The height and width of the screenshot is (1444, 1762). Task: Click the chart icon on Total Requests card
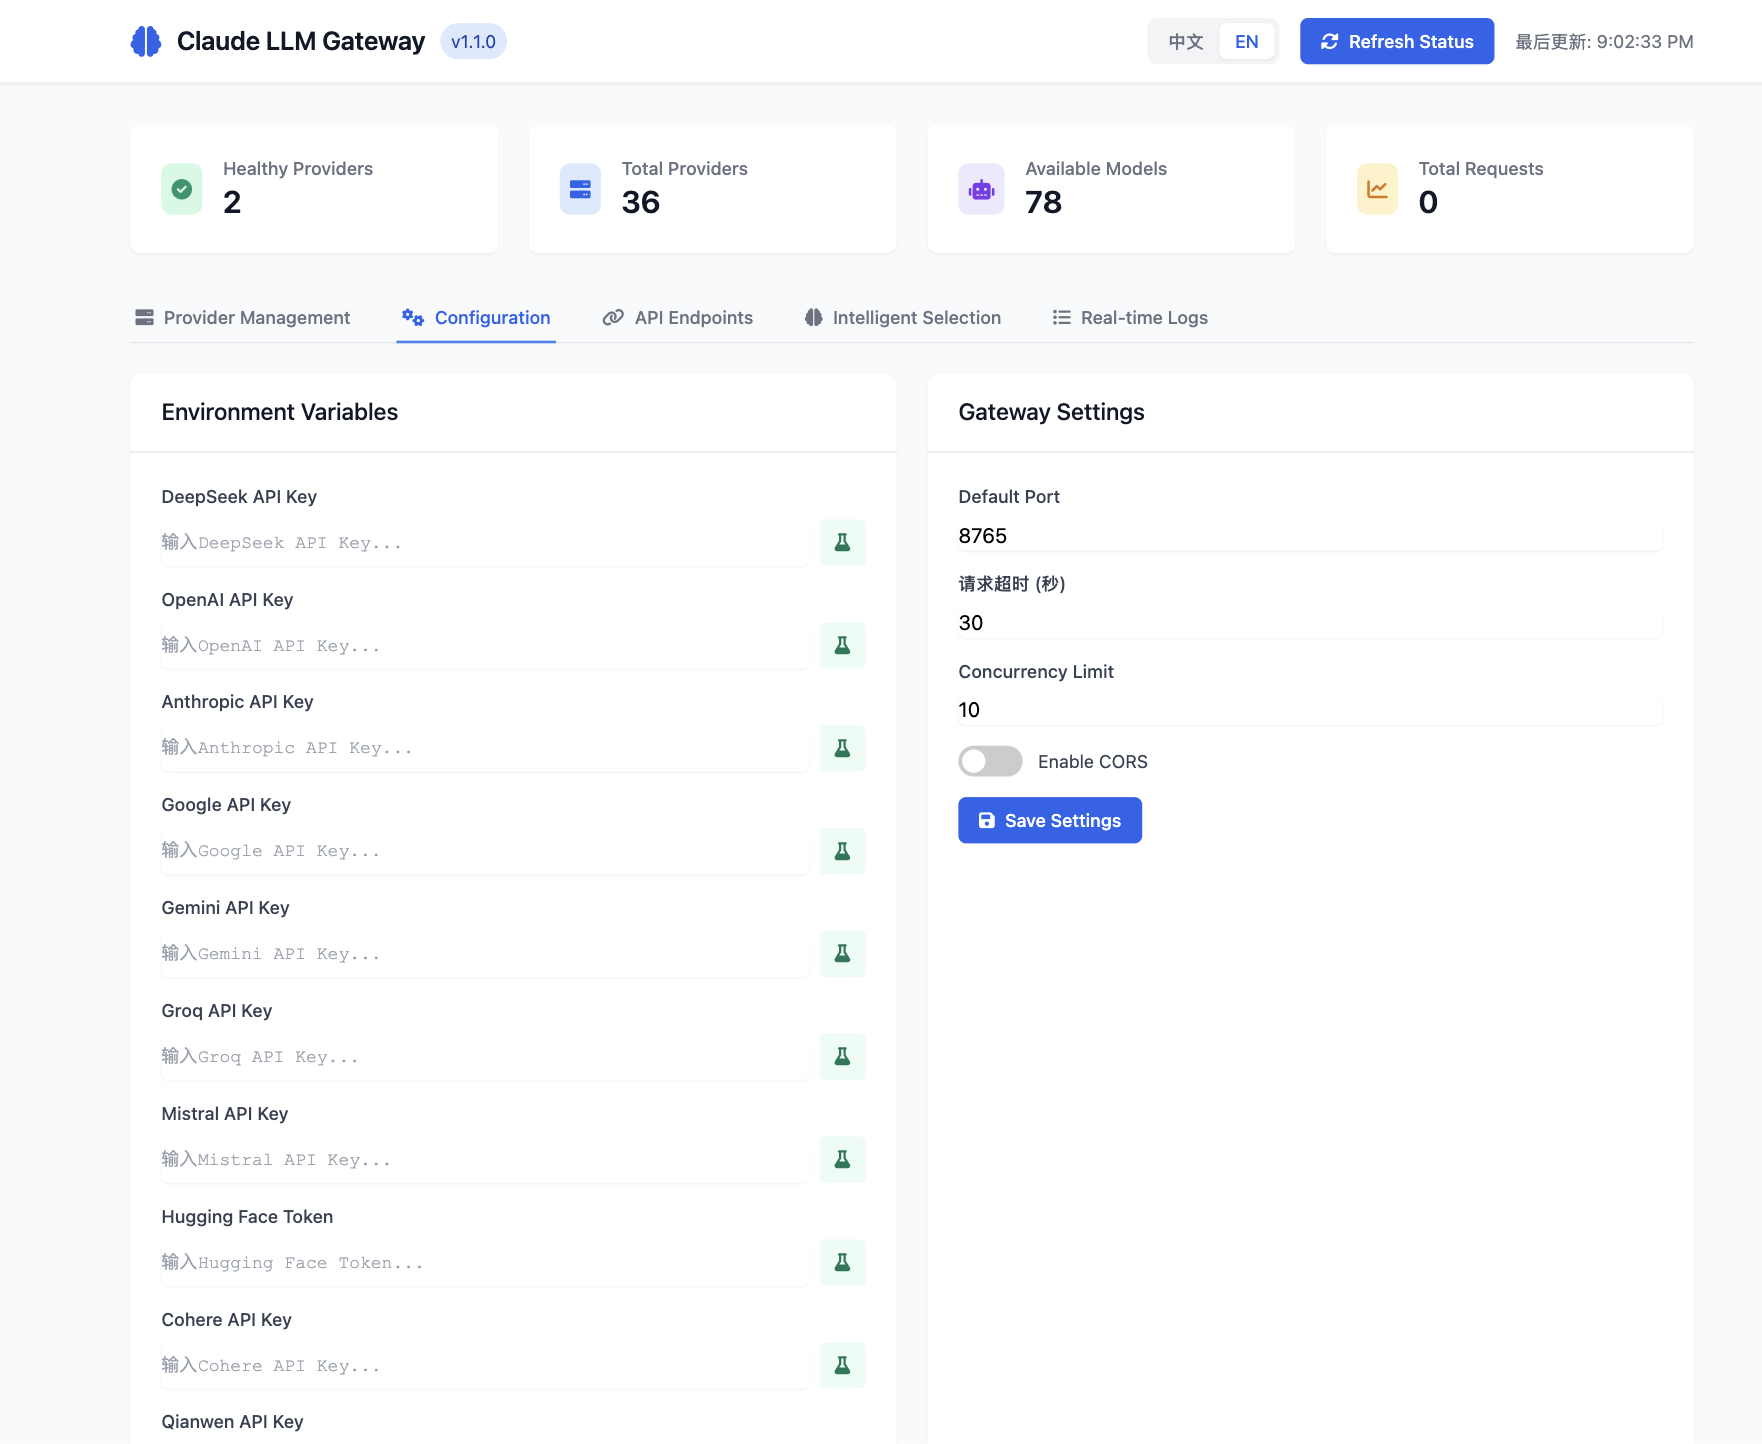[x=1377, y=189]
